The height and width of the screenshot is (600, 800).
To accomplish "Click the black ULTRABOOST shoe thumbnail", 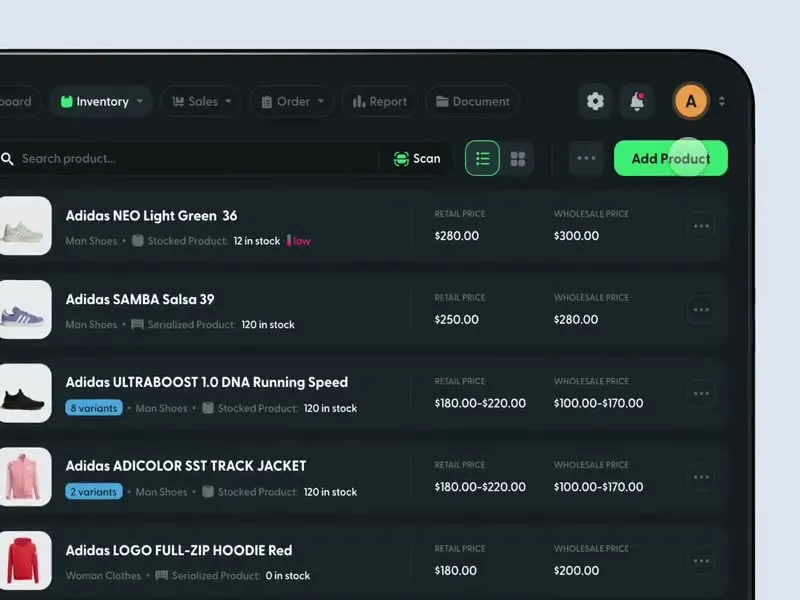I will (x=25, y=393).
